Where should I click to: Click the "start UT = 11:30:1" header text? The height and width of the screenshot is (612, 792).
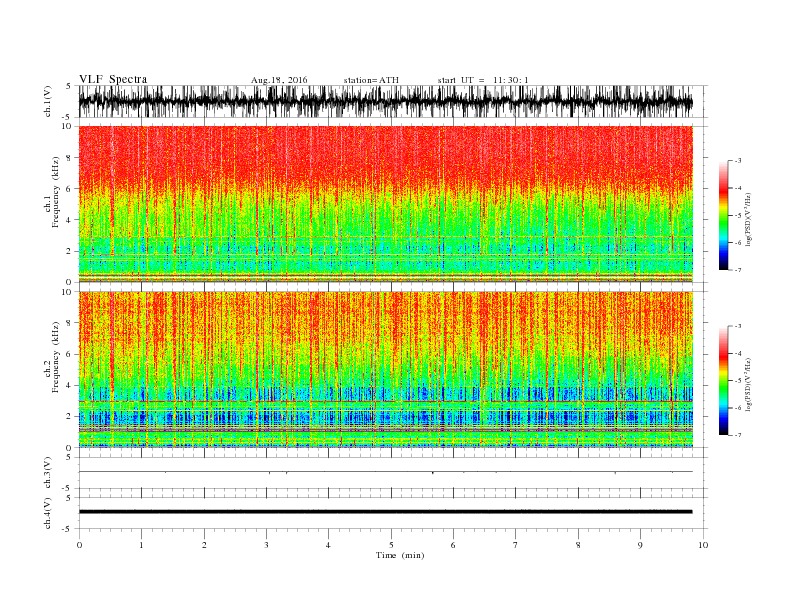coord(483,80)
